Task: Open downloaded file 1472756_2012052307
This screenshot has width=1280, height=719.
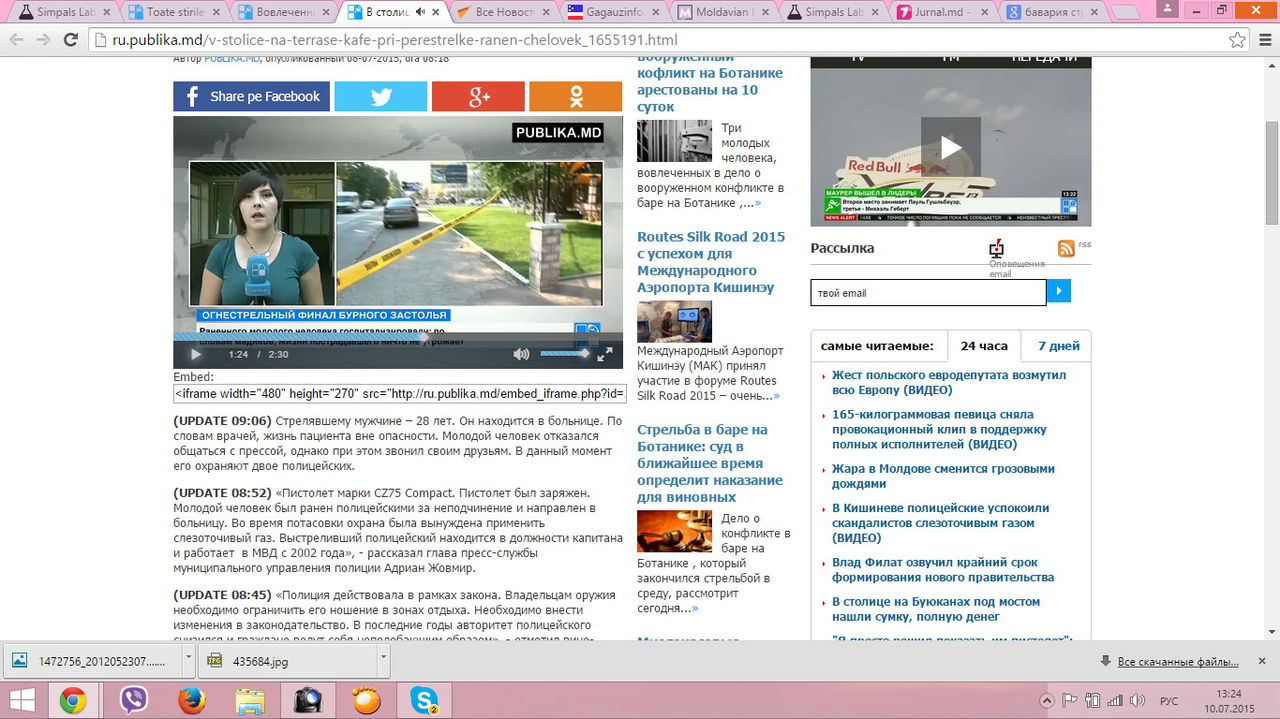Action: pos(93,661)
